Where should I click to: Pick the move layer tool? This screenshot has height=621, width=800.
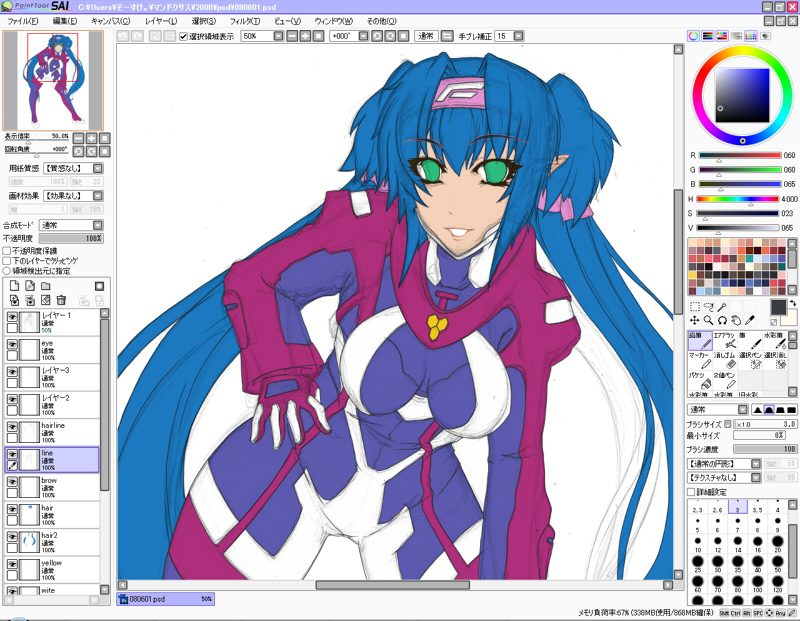(x=694, y=320)
